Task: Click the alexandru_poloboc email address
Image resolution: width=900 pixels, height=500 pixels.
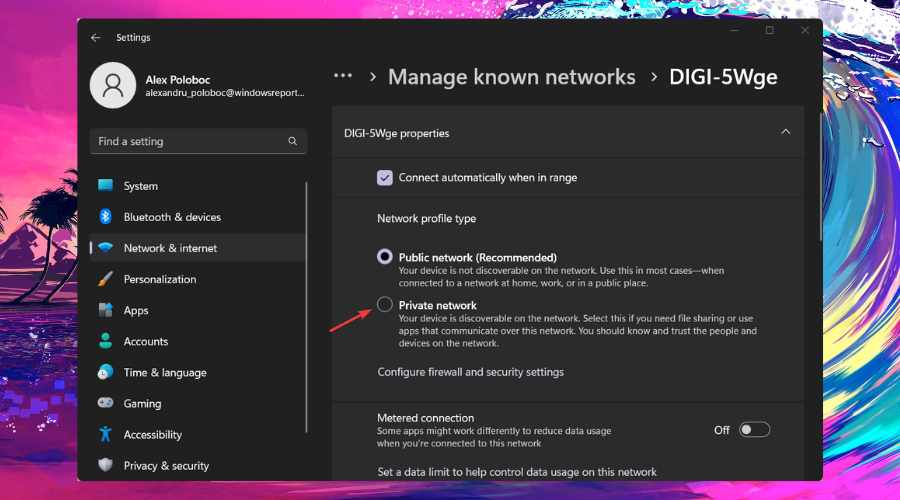Action: [x=224, y=93]
